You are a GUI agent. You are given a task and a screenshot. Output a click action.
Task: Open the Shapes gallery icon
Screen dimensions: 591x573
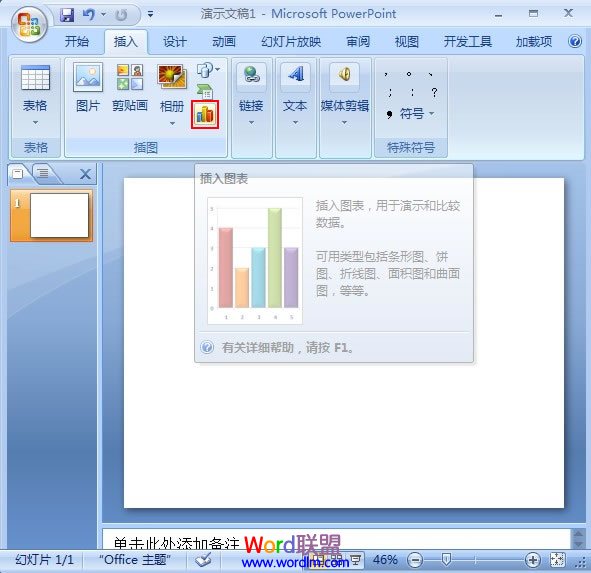point(208,70)
